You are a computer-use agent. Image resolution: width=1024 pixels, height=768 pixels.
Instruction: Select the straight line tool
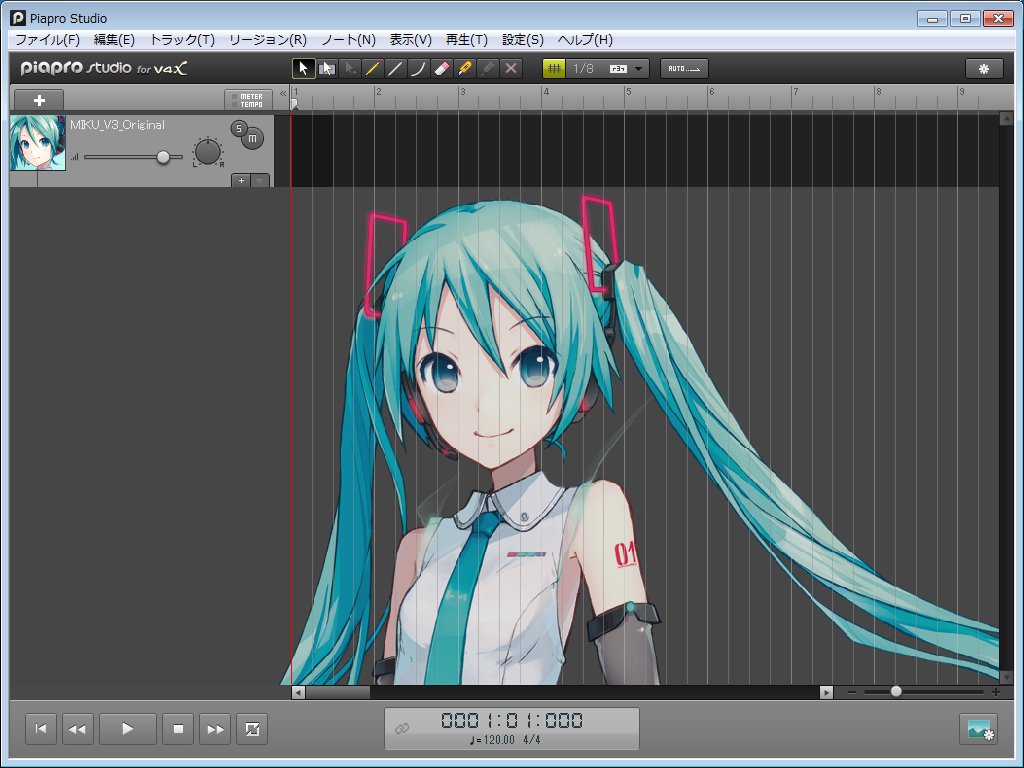[x=395, y=69]
